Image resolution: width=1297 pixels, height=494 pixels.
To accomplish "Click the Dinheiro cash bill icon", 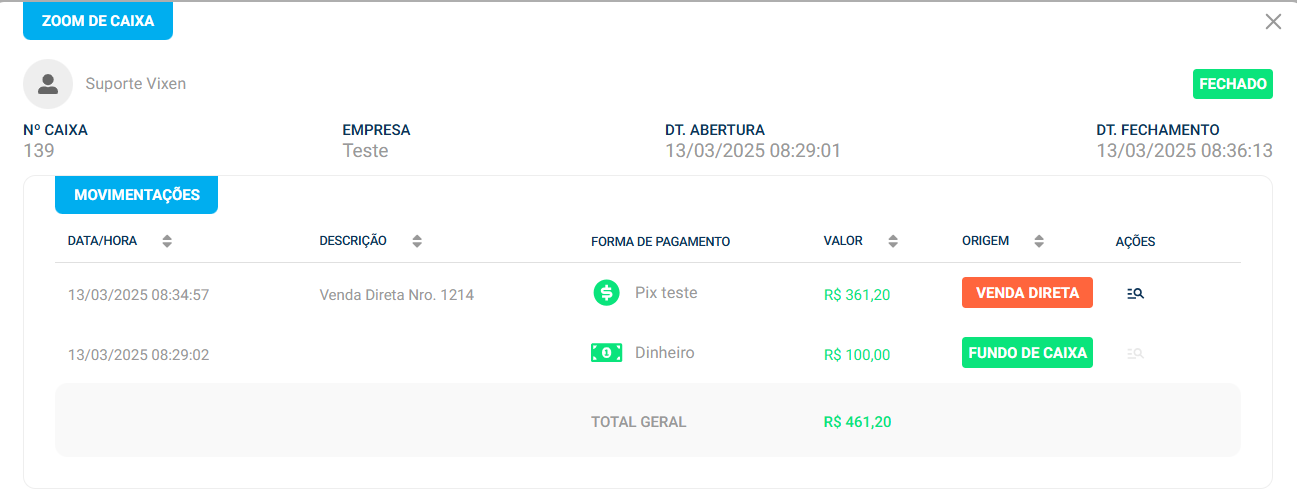I will (606, 353).
